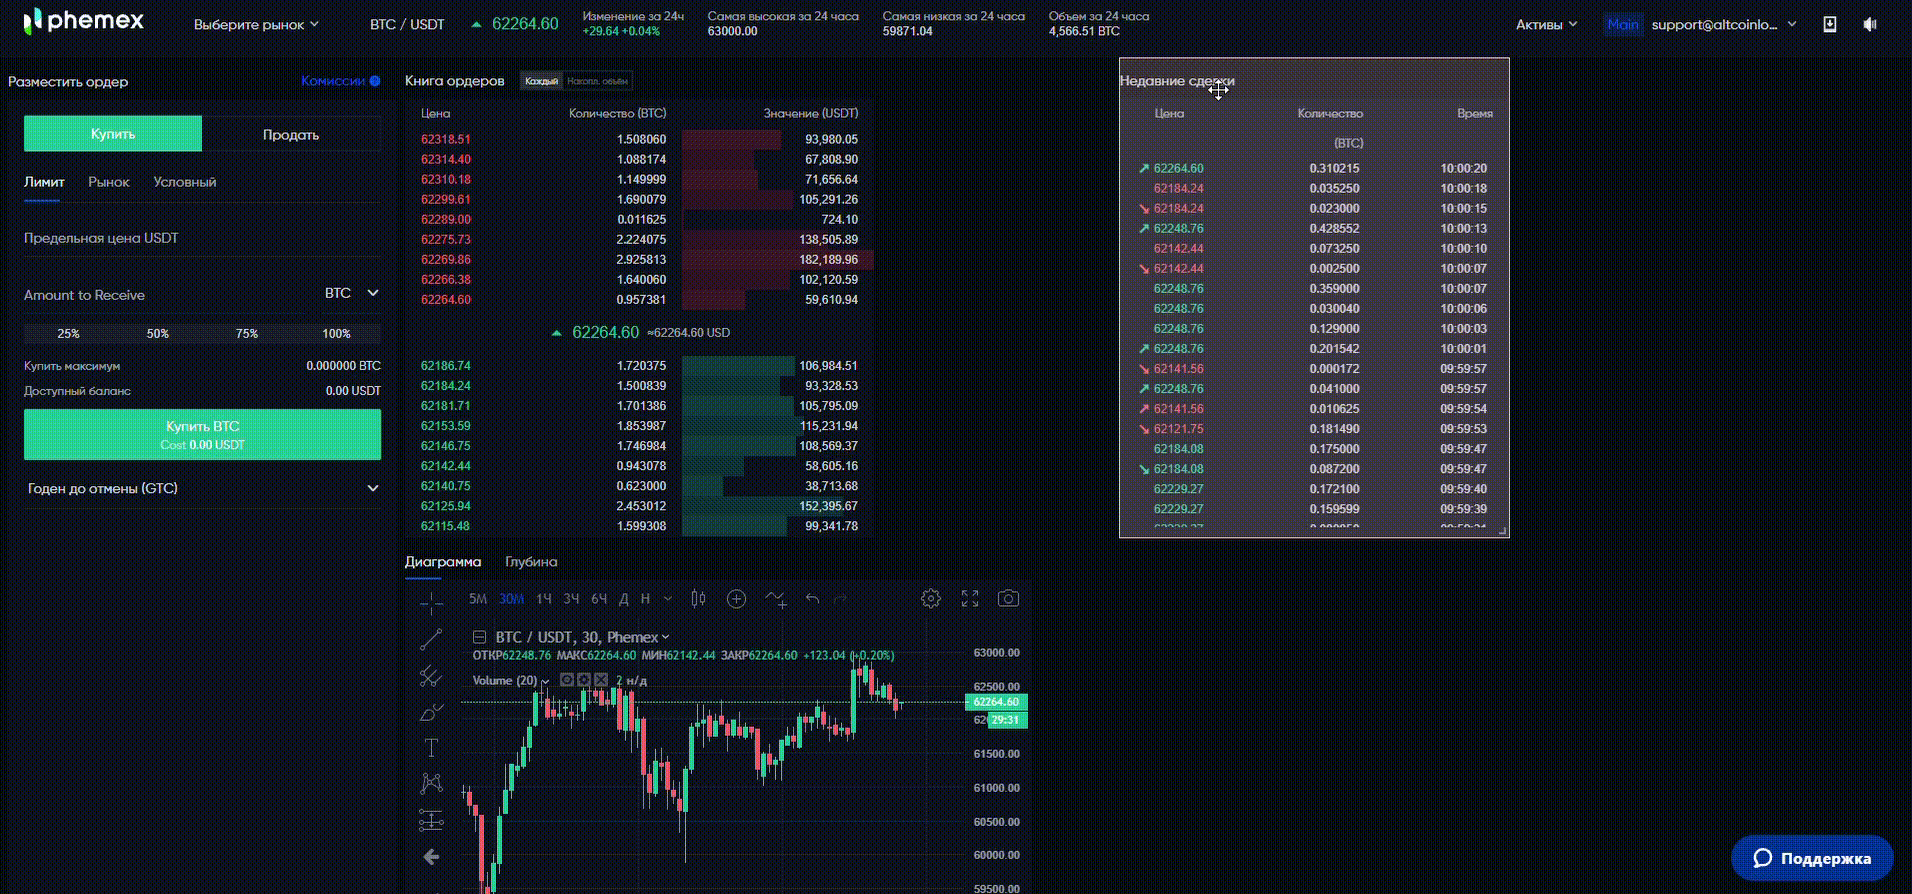Click the Предельная цена USDT price field

[202, 238]
